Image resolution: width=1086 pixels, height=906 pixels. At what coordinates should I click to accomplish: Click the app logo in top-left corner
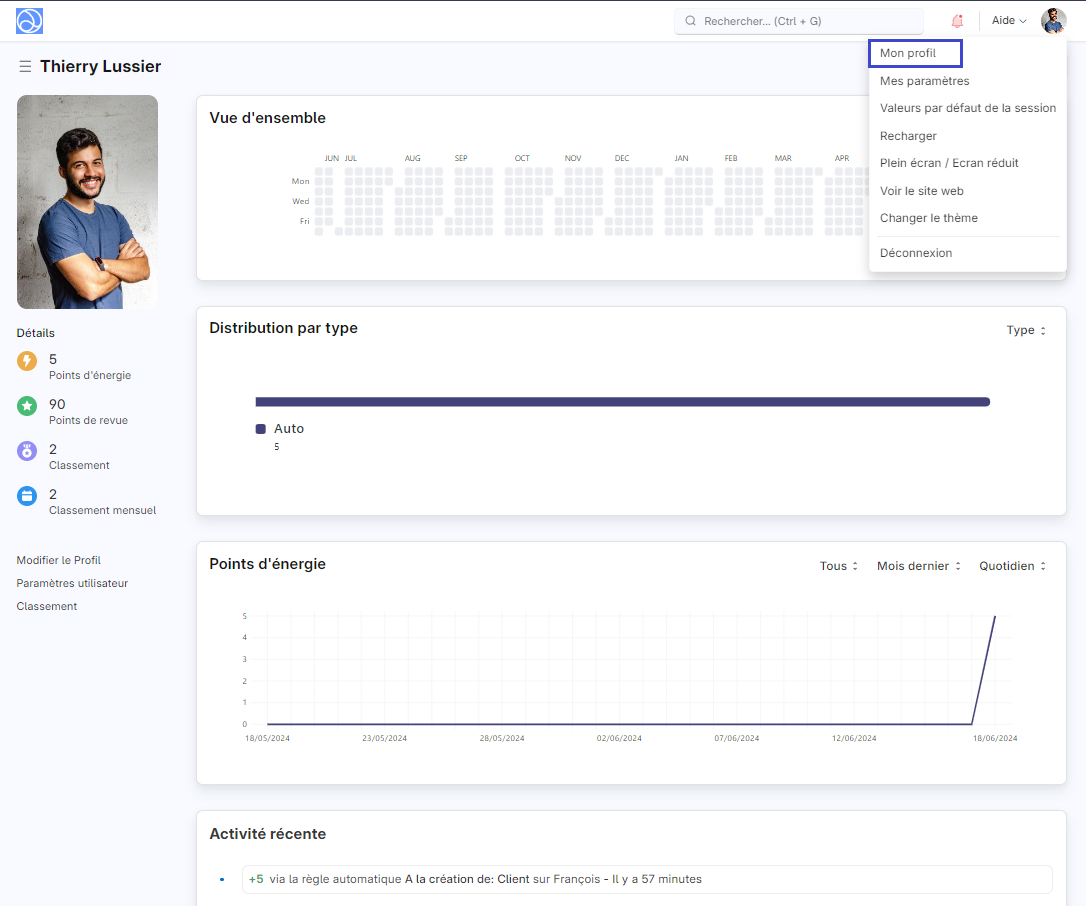tap(30, 21)
